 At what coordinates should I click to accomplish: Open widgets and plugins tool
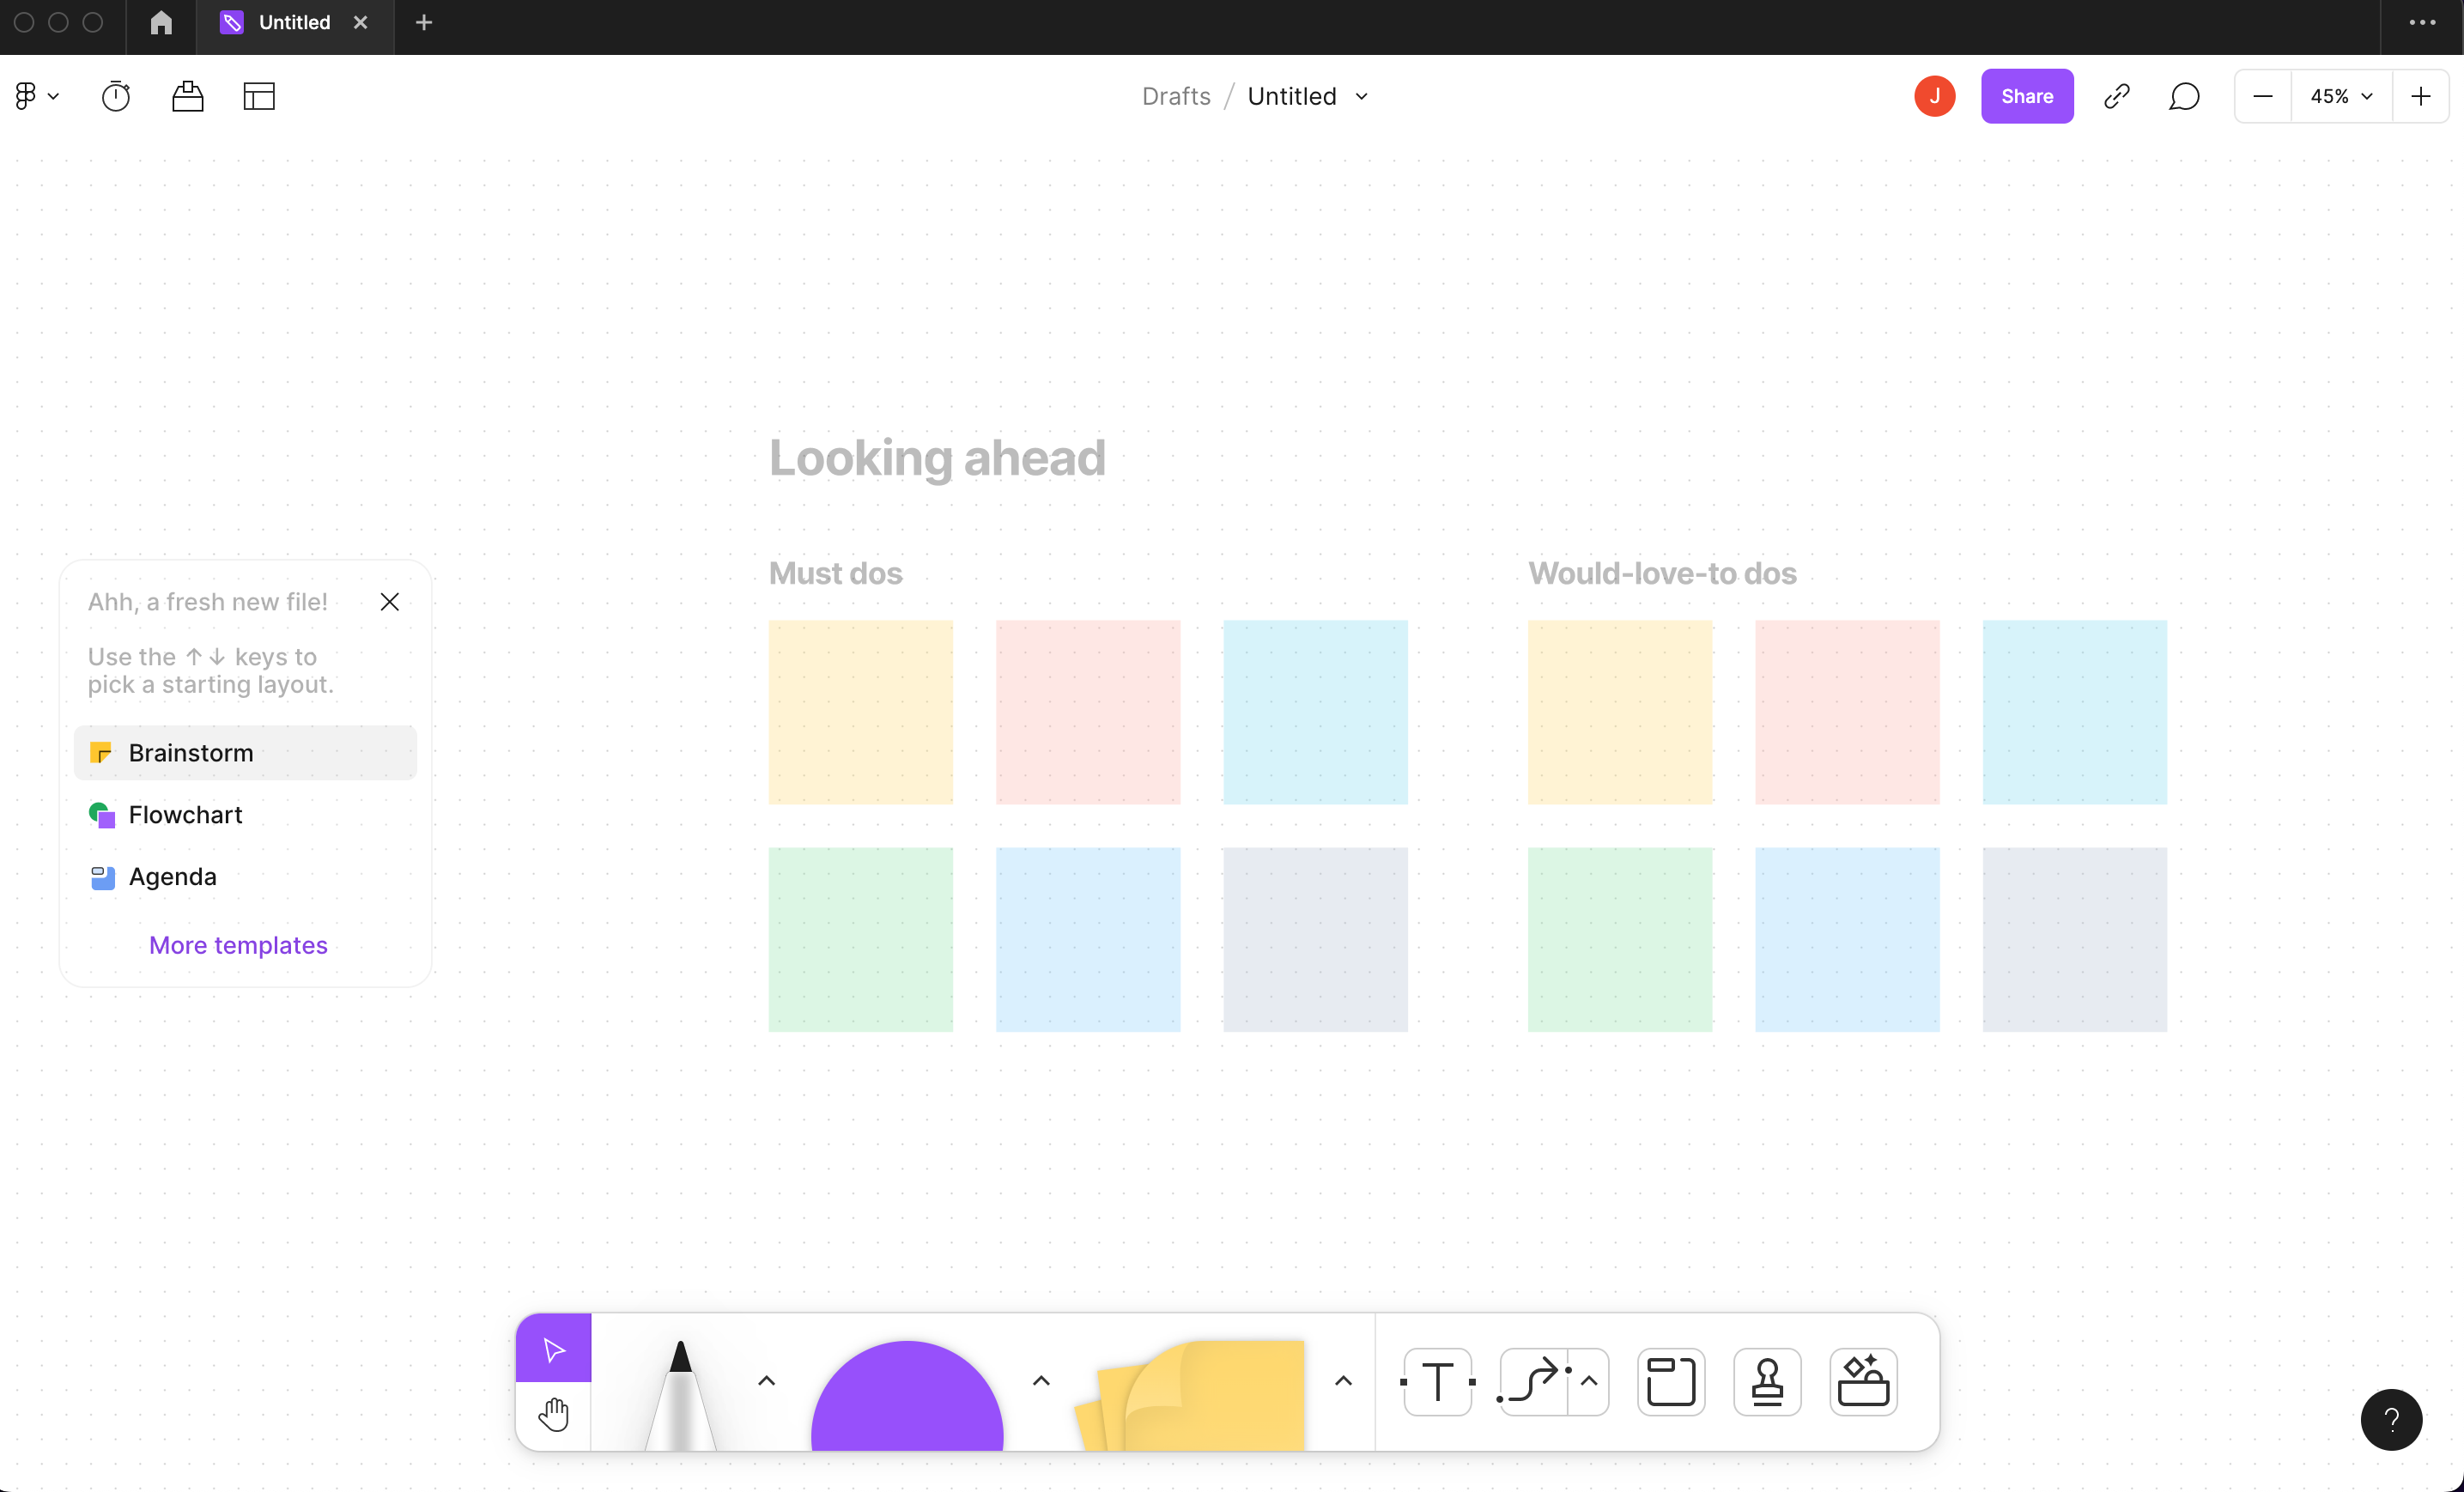[1863, 1382]
